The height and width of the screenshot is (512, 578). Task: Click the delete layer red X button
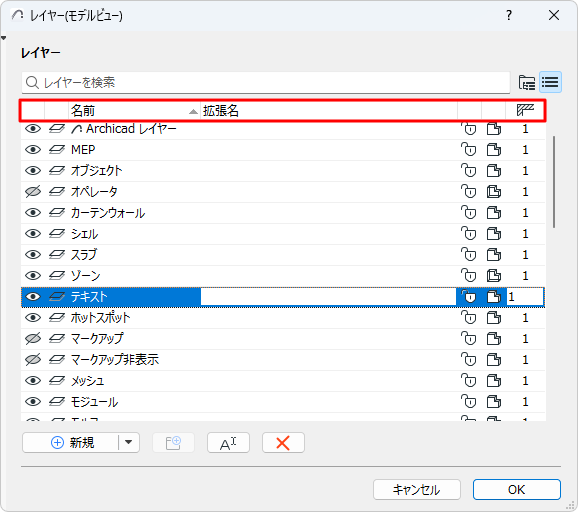click(x=283, y=443)
